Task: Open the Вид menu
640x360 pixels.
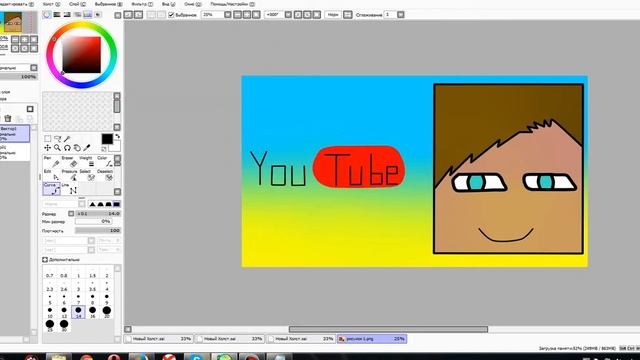Action: click(169, 4)
